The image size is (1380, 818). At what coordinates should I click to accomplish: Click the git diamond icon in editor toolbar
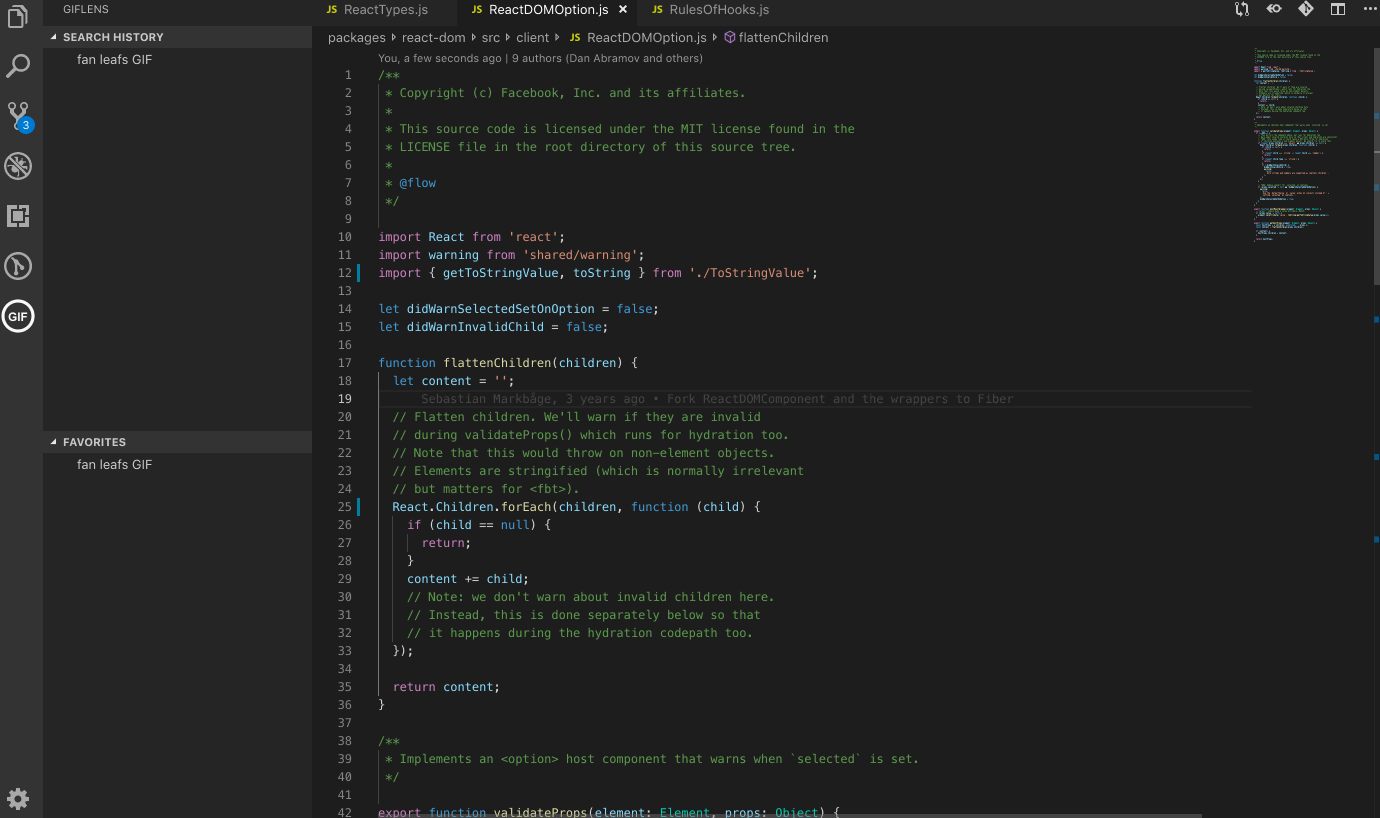coord(1306,9)
